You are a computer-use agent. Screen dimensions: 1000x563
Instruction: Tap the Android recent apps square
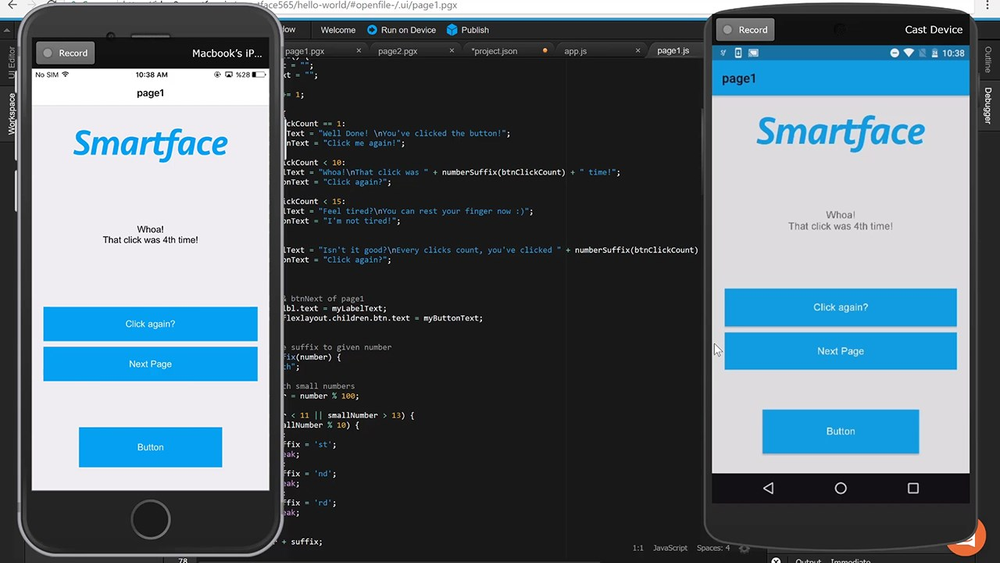point(913,488)
